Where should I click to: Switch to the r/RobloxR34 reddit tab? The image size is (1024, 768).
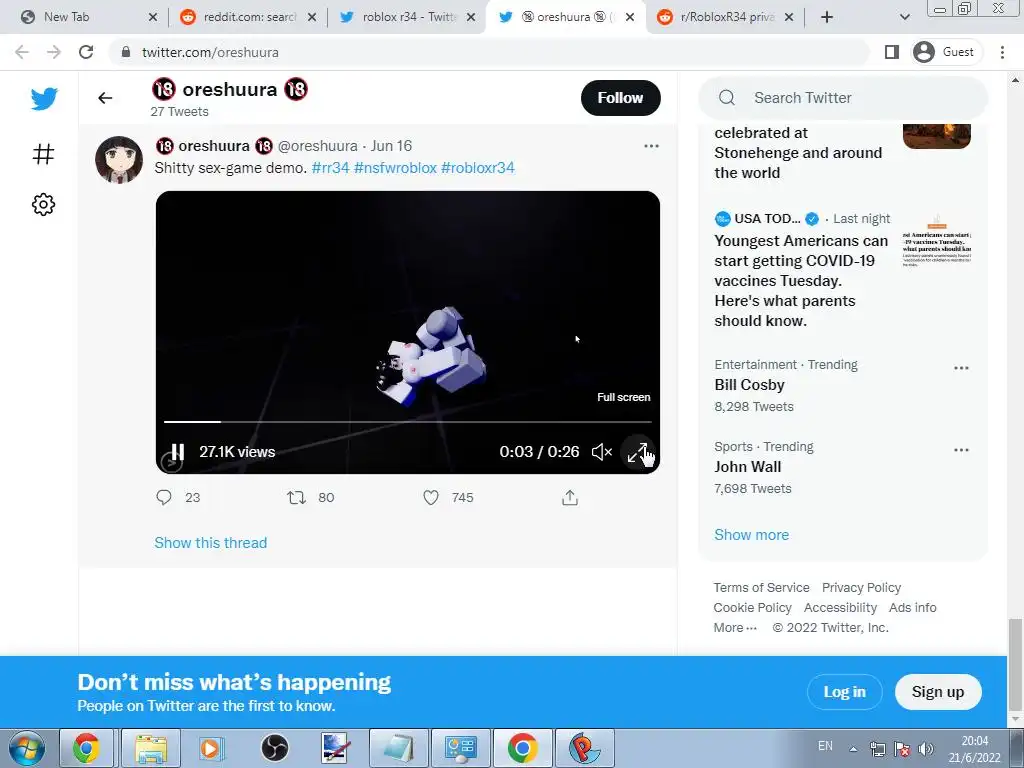point(726,18)
